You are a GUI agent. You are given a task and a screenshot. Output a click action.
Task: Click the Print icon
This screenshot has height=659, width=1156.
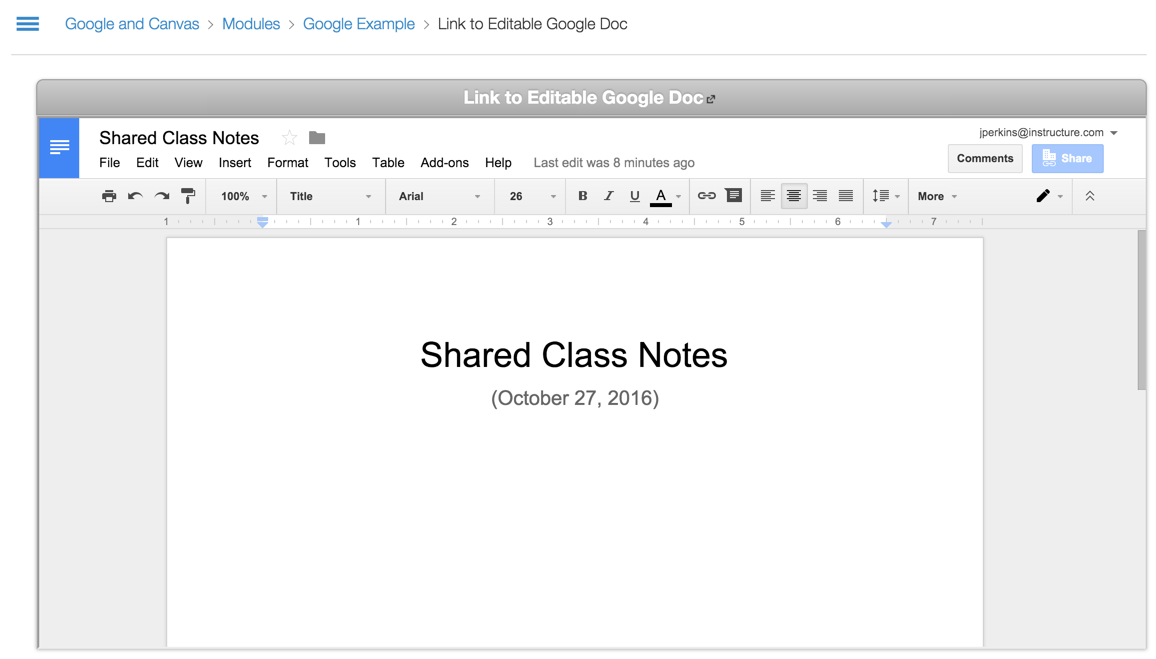click(x=109, y=196)
